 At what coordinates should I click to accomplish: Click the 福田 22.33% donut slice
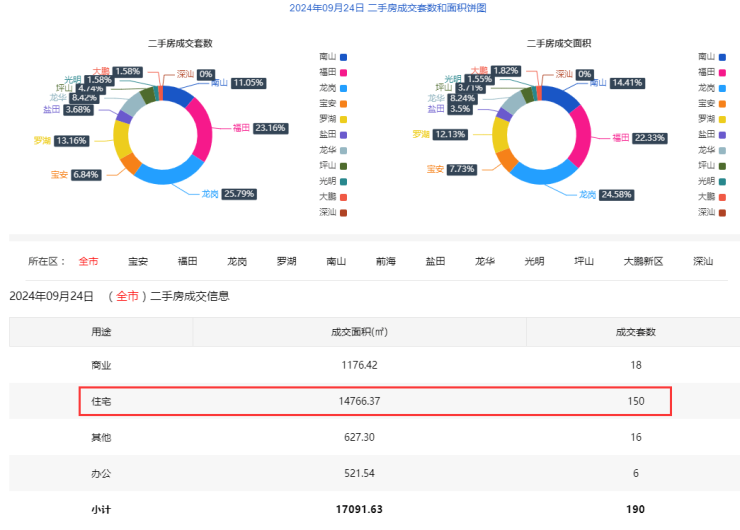point(582,136)
